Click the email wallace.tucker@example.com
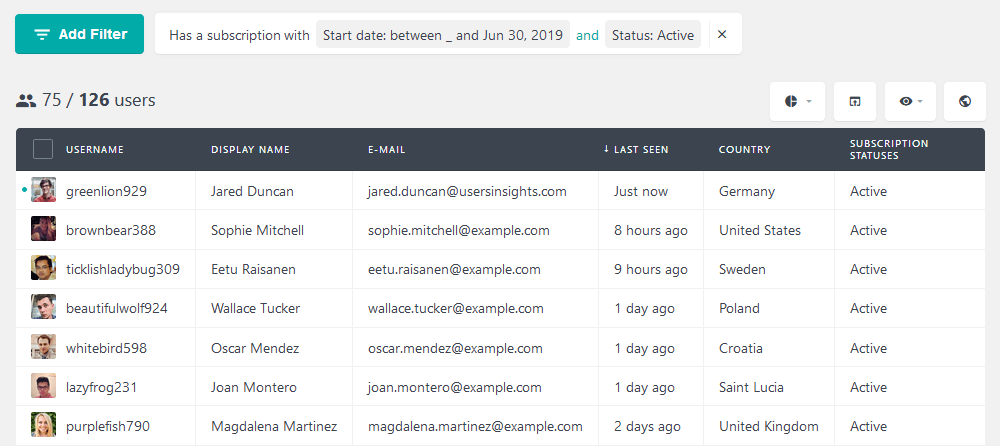This screenshot has width=1000, height=446. pyautogui.click(x=456, y=308)
